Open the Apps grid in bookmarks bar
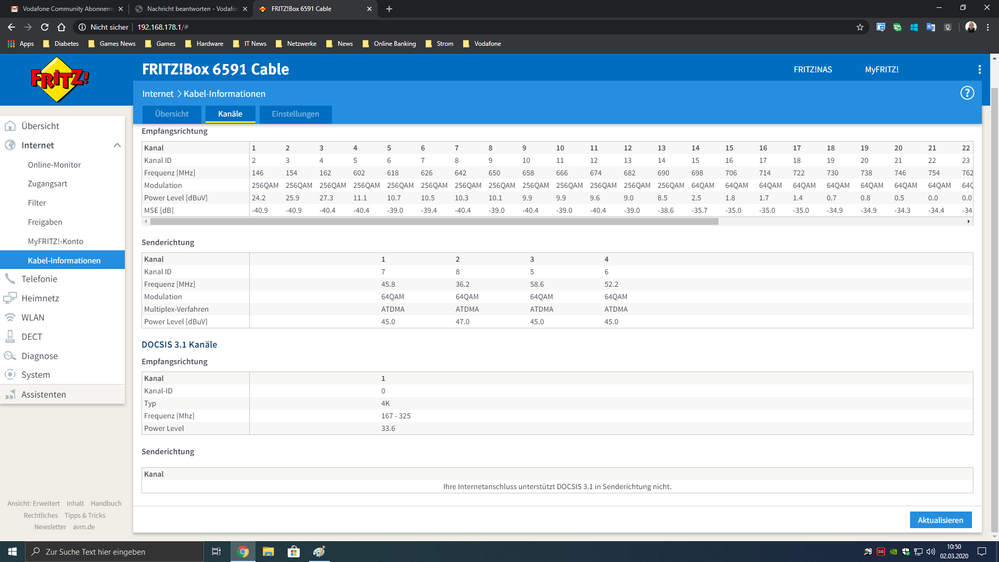This screenshot has height=562, width=999. pos(20,44)
